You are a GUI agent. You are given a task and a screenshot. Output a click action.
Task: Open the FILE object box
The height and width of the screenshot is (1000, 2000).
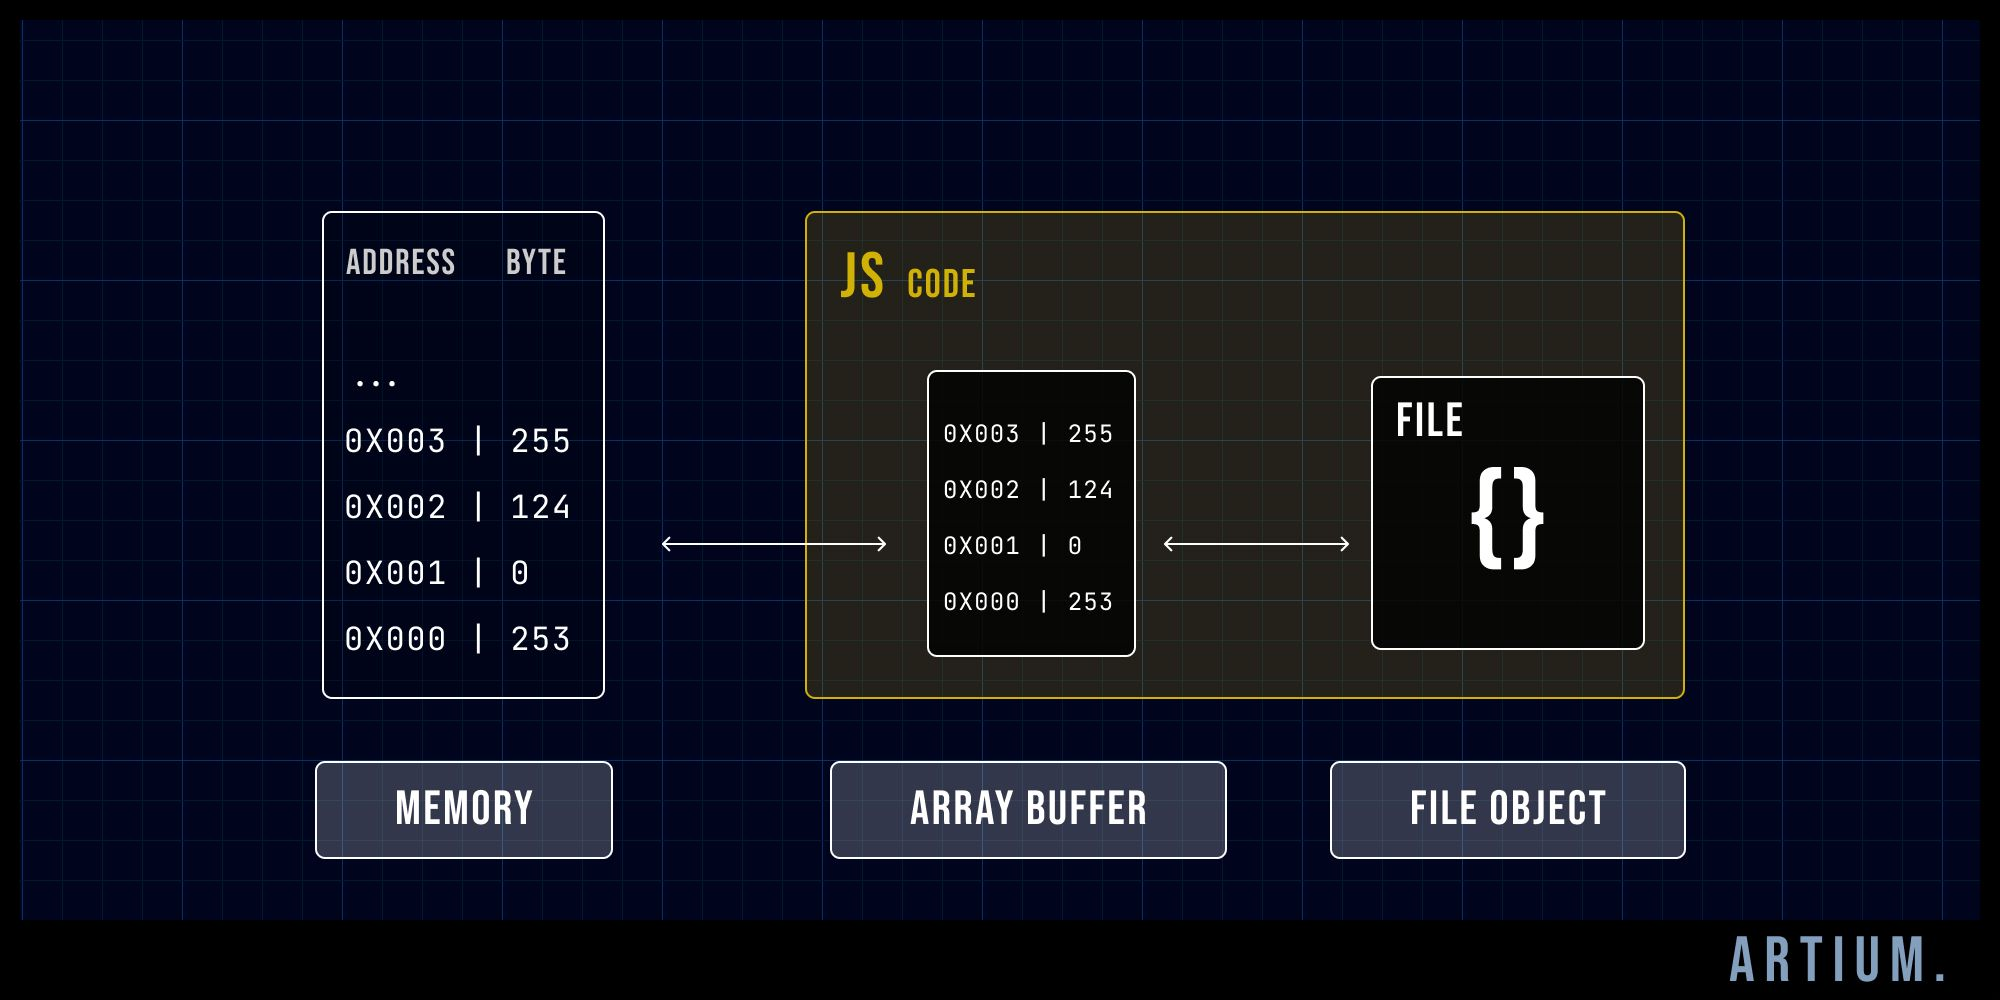point(1508,510)
